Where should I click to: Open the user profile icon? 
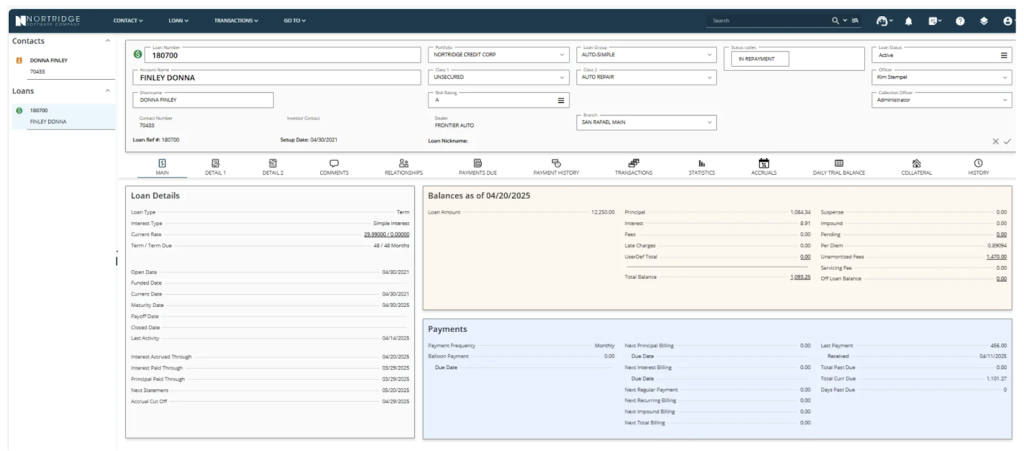coord(1008,21)
